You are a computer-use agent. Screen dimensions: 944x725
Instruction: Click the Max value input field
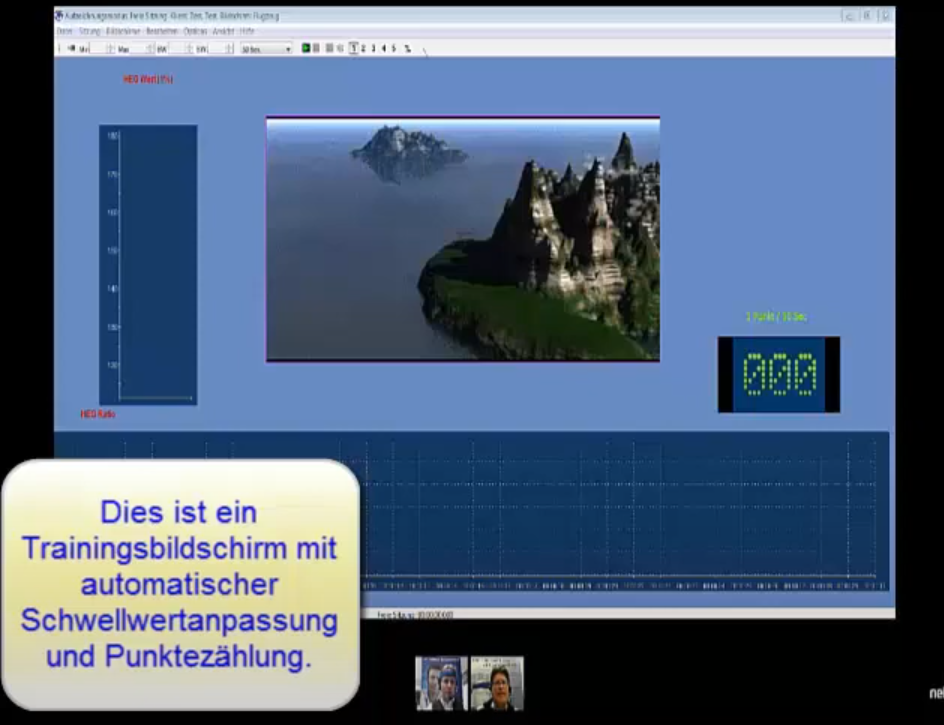(x=138, y=49)
